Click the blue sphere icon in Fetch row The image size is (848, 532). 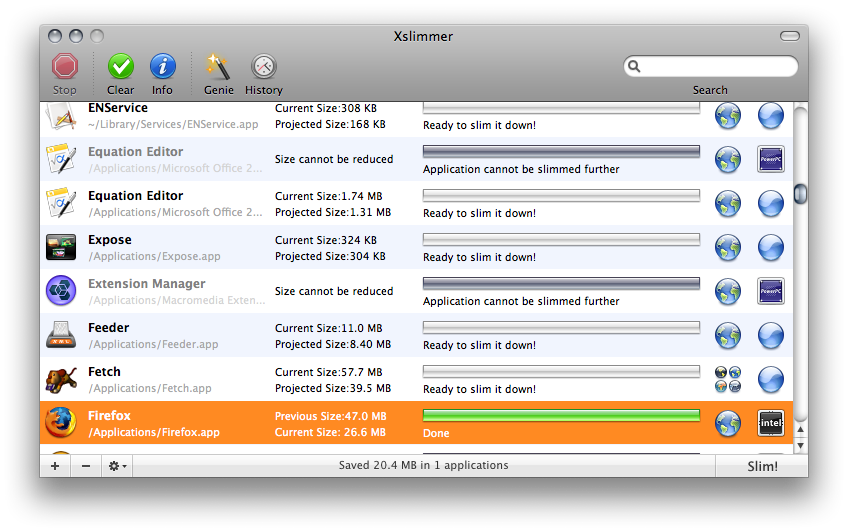771,379
